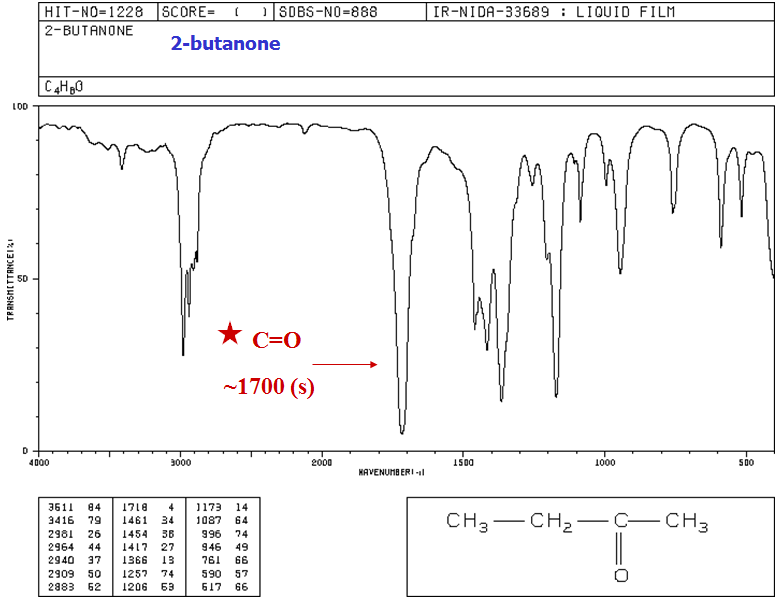Click the 3000 tick label on the x-axis
This screenshot has width=777, height=599.
(180, 463)
